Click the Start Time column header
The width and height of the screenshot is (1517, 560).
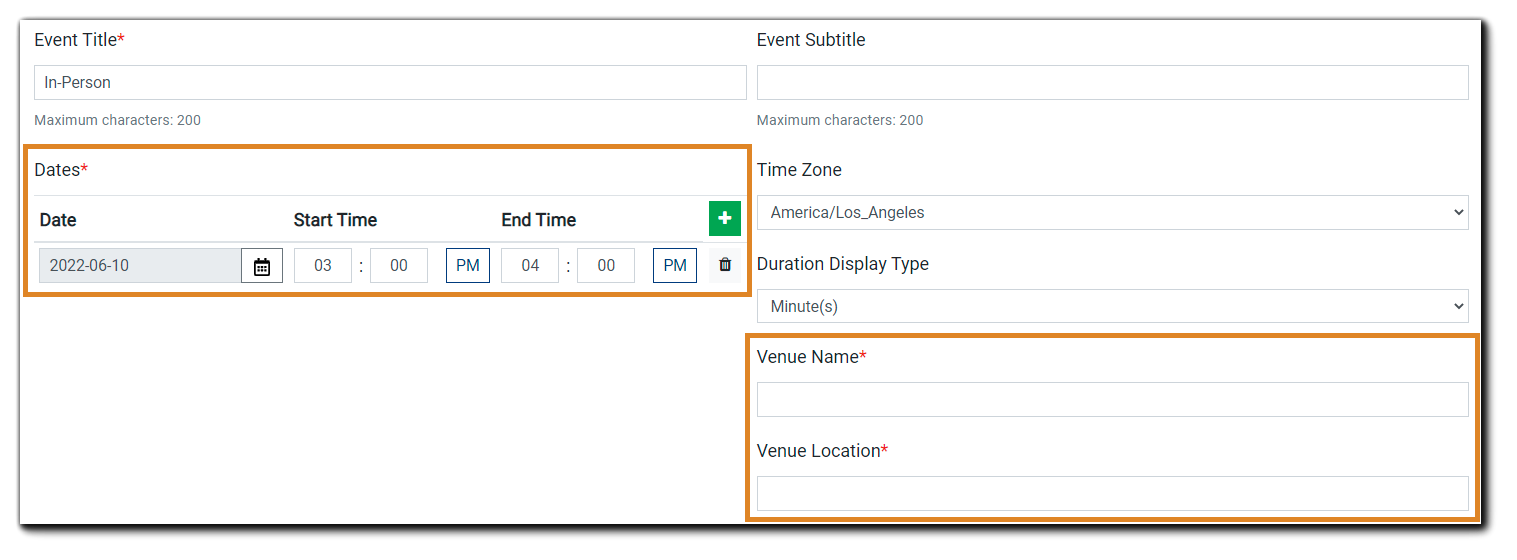coord(335,220)
